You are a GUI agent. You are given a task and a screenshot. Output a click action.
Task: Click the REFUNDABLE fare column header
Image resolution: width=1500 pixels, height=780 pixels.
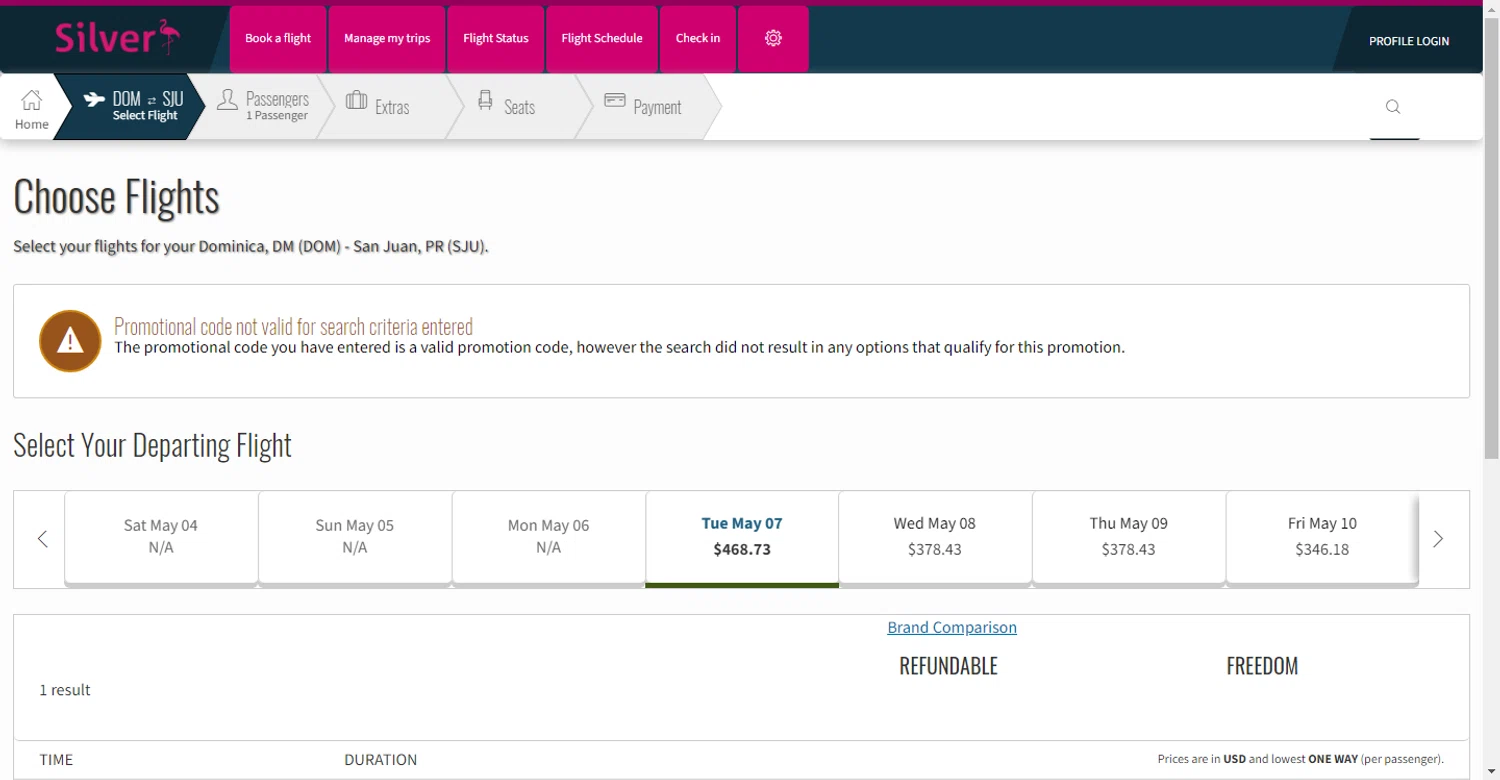pos(948,666)
